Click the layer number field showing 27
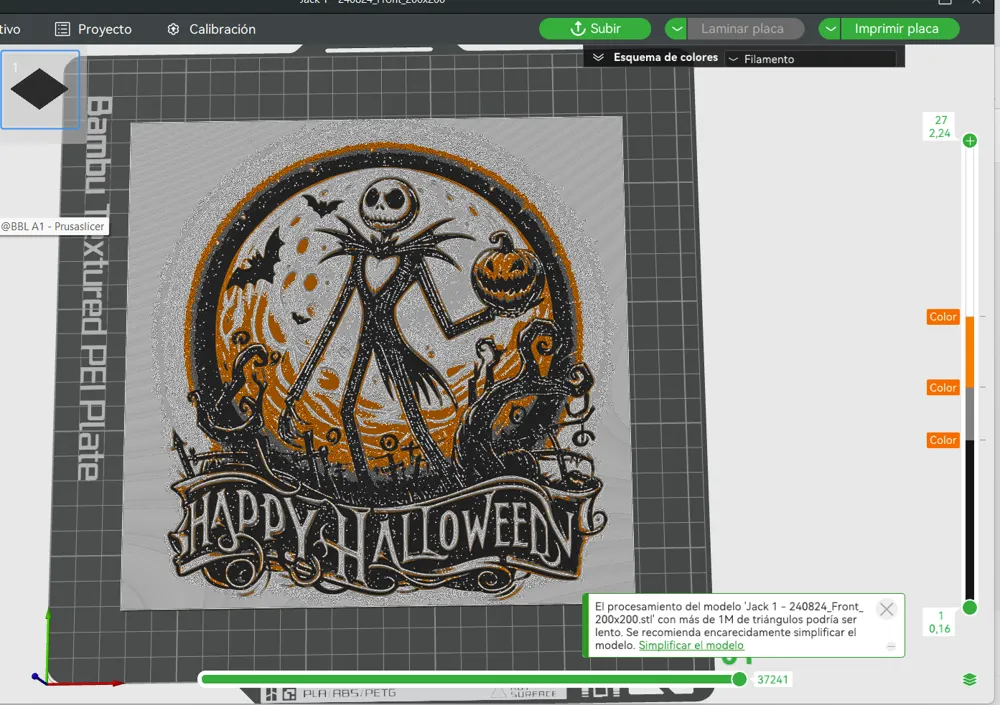This screenshot has height=705, width=1000. [938, 126]
